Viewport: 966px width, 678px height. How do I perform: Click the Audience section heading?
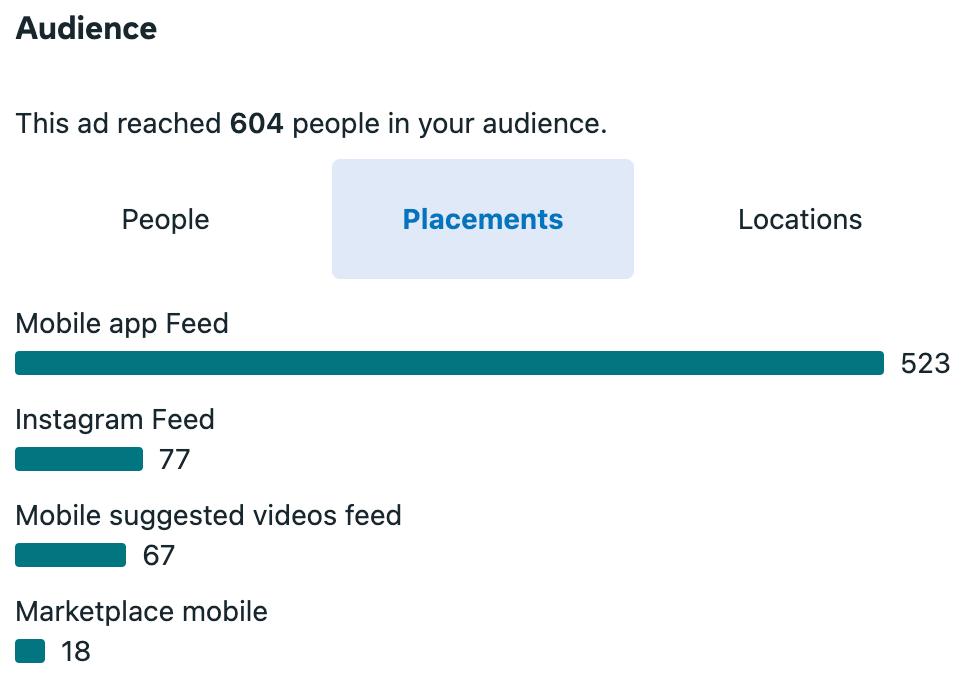[86, 28]
